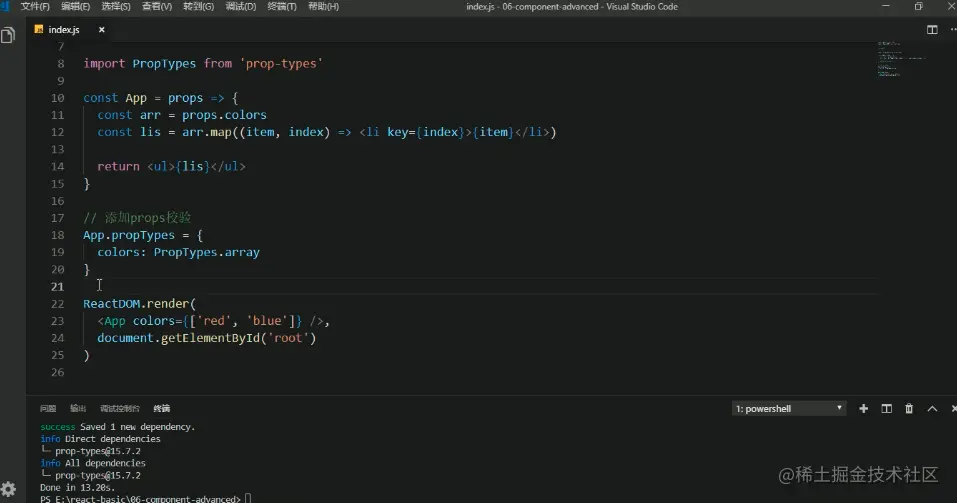
Task: Kill the terminal with the trash icon
Action: coord(909,408)
